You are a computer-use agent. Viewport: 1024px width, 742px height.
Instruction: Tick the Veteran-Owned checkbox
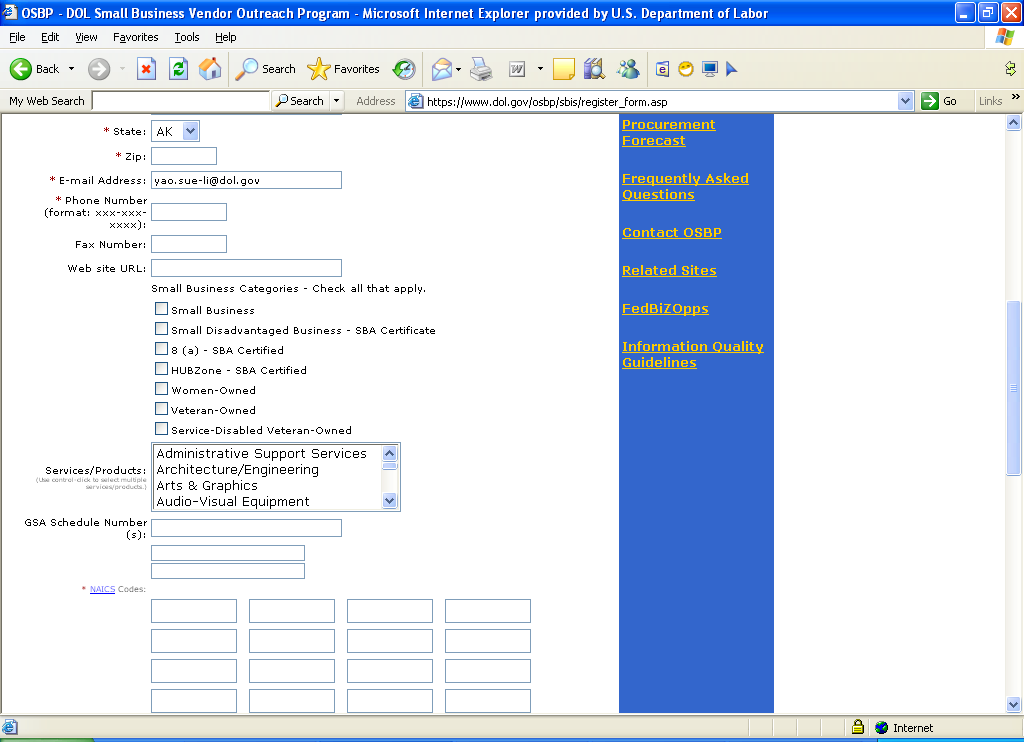click(x=161, y=409)
